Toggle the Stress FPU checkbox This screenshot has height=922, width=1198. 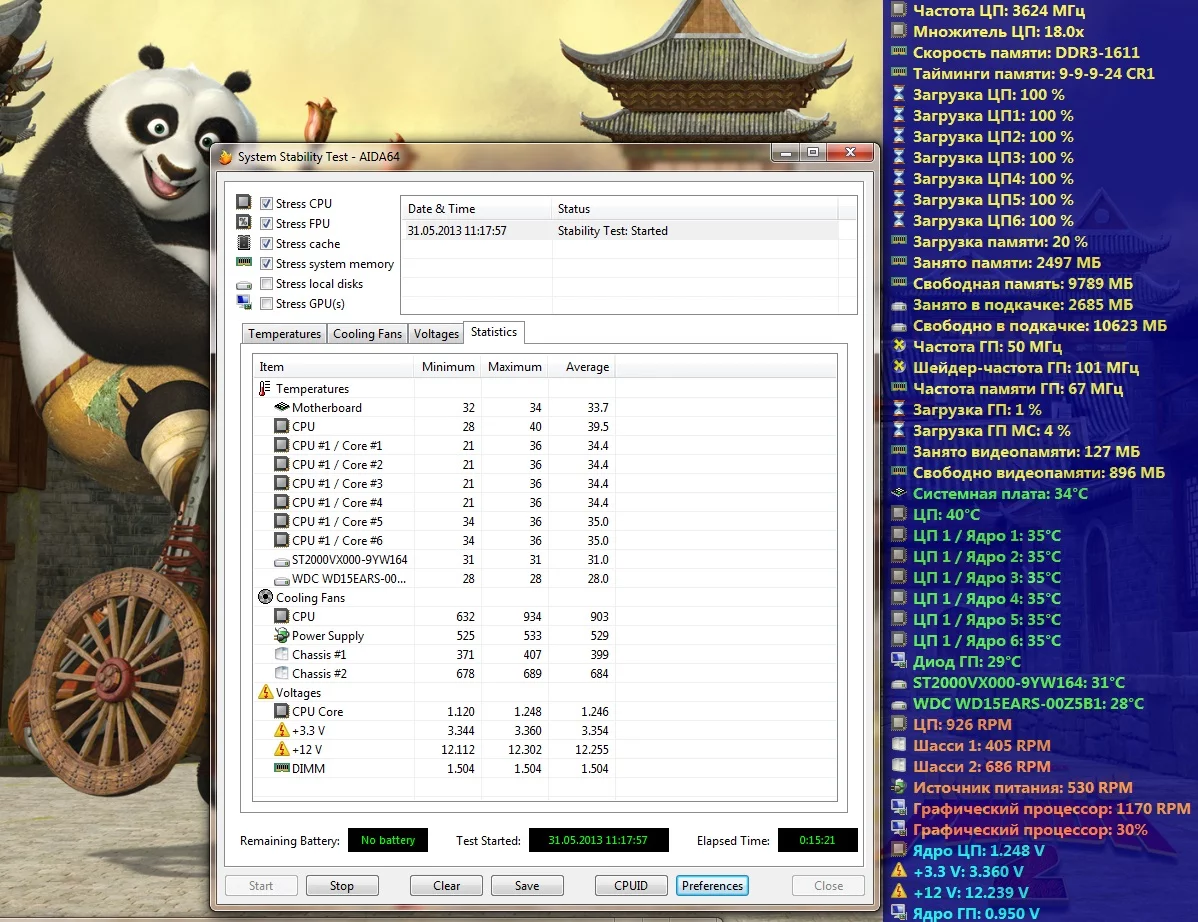pyautogui.click(x=267, y=223)
